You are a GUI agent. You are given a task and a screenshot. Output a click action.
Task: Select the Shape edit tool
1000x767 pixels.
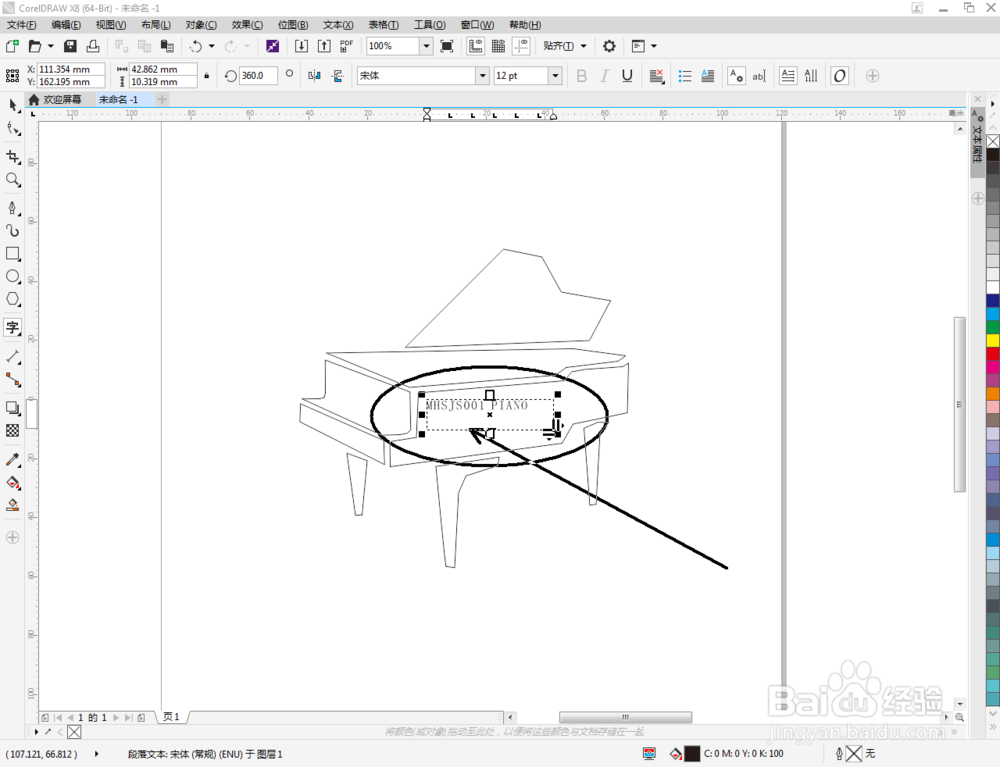12,129
